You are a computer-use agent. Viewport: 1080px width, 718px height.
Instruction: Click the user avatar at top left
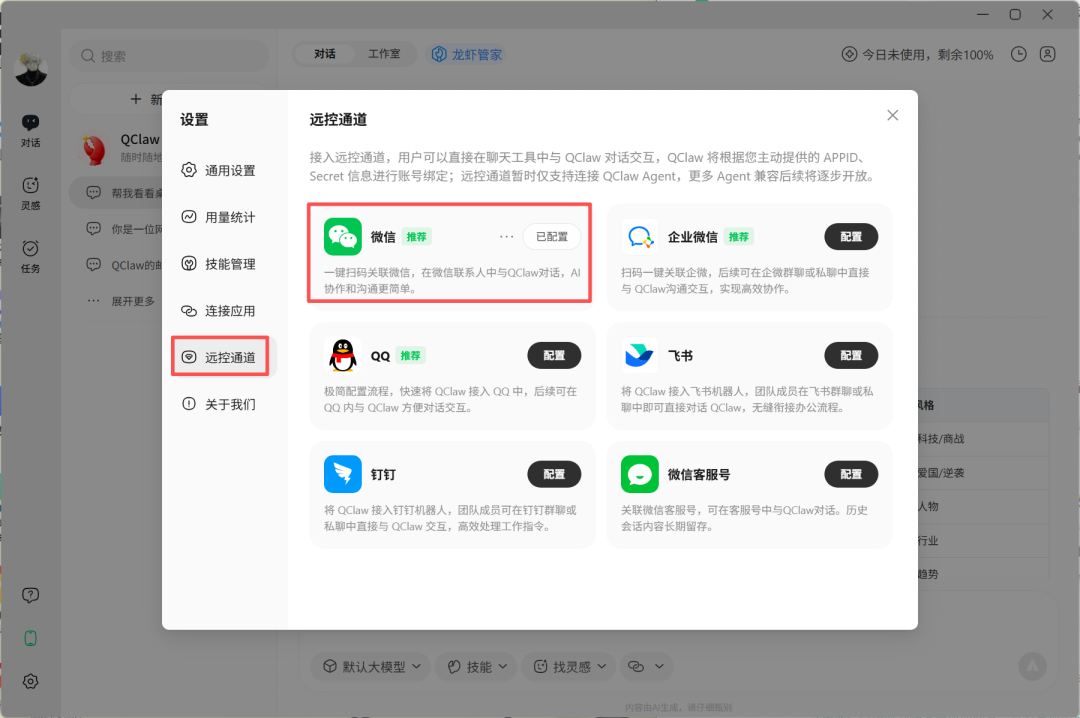pyautogui.click(x=30, y=69)
